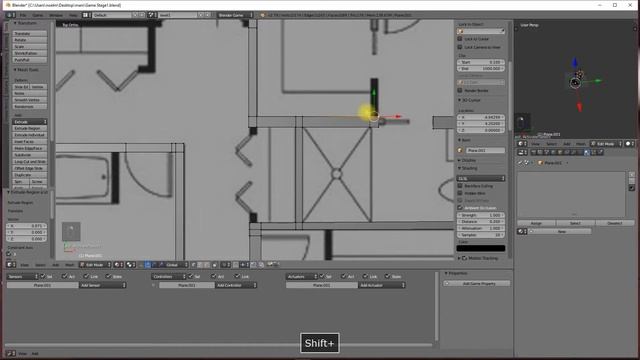Toggle Actuators State checkbox
This screenshot has width=640, height=360.
[387, 276]
